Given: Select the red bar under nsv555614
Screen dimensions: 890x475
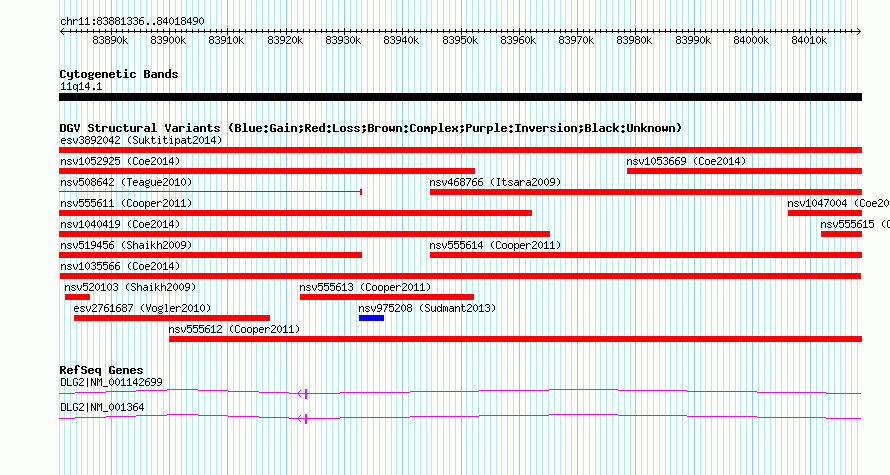Looking at the screenshot, I should click(x=646, y=255).
